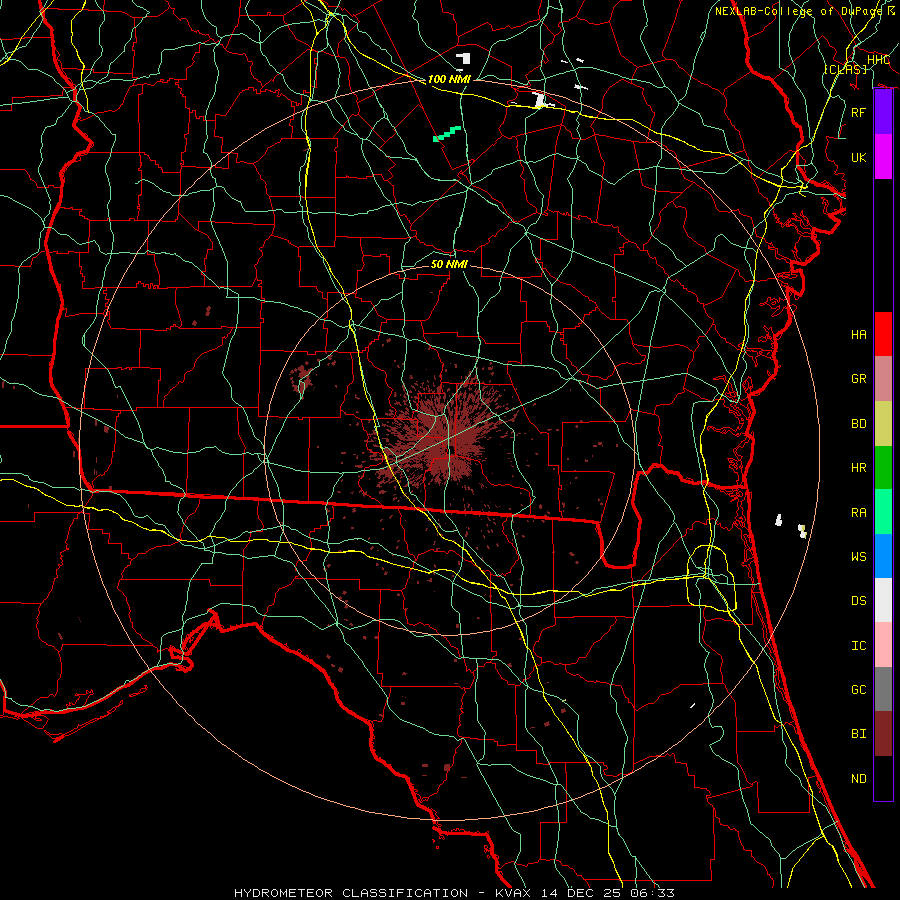Click the 'ND' legend label
900x900 pixels.
859,779
